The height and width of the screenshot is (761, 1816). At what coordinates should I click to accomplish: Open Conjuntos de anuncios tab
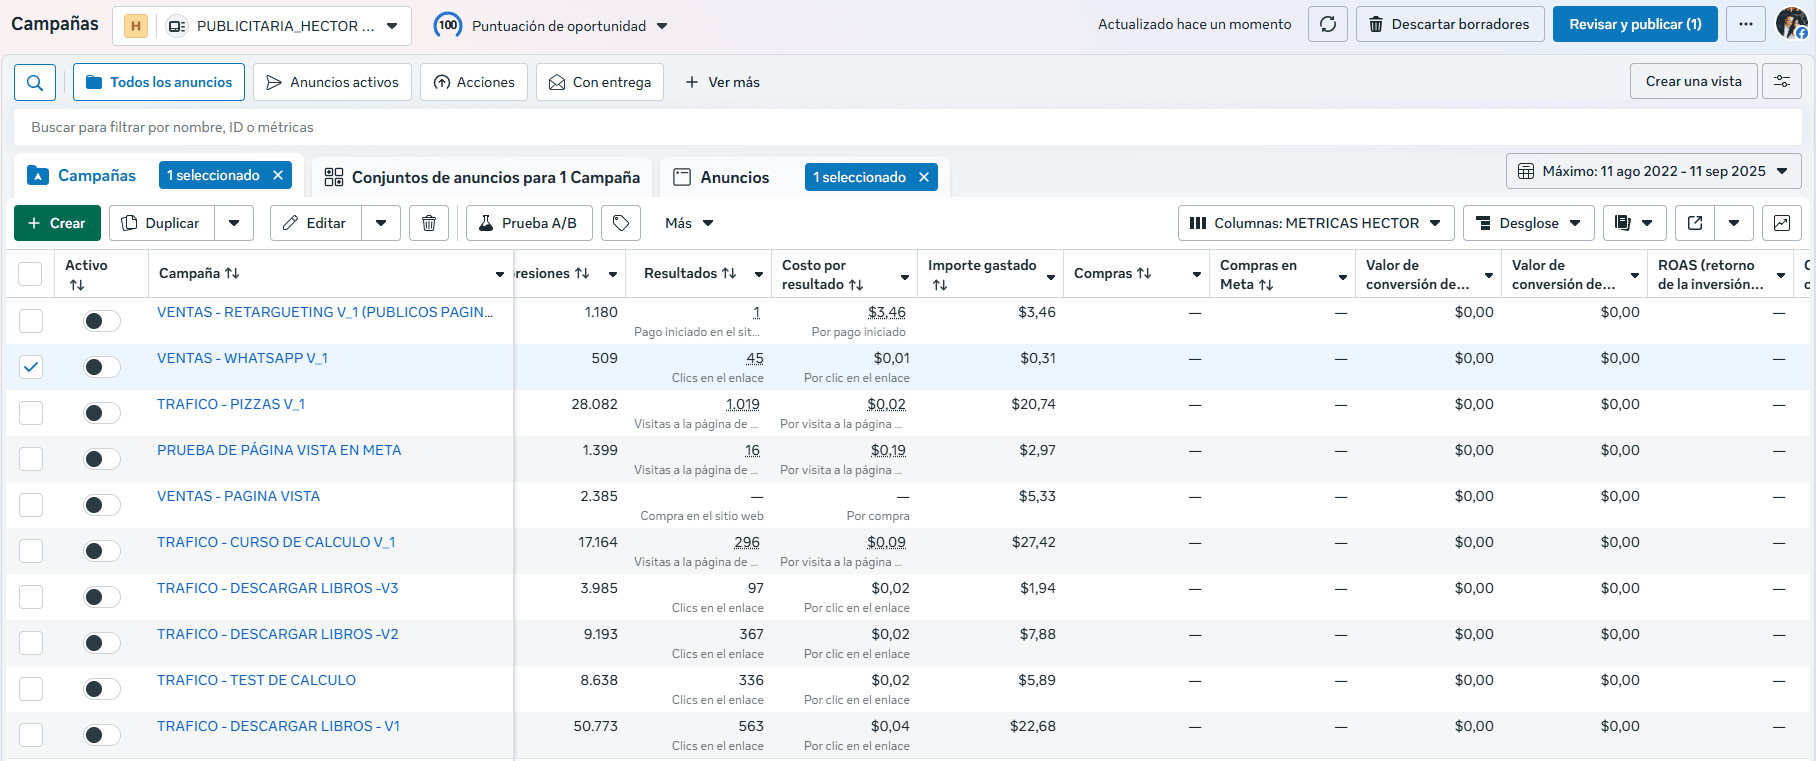482,177
